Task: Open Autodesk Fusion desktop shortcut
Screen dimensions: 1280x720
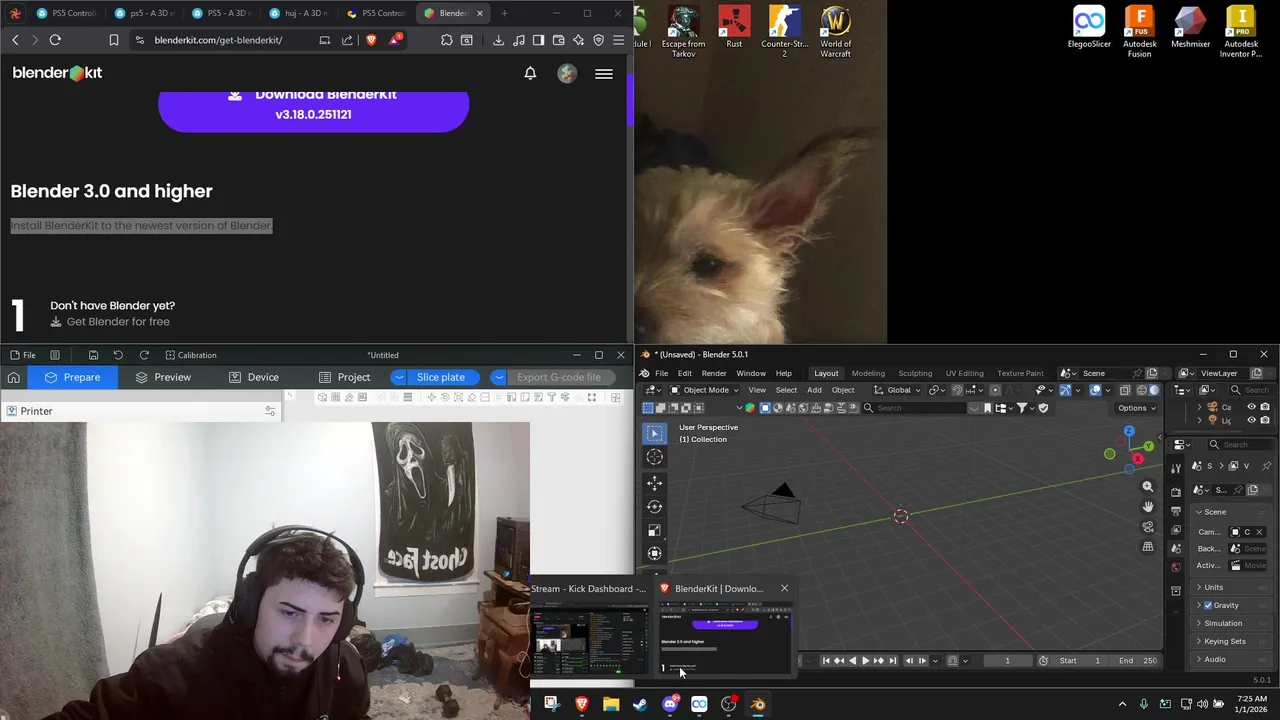Action: pos(1140,33)
